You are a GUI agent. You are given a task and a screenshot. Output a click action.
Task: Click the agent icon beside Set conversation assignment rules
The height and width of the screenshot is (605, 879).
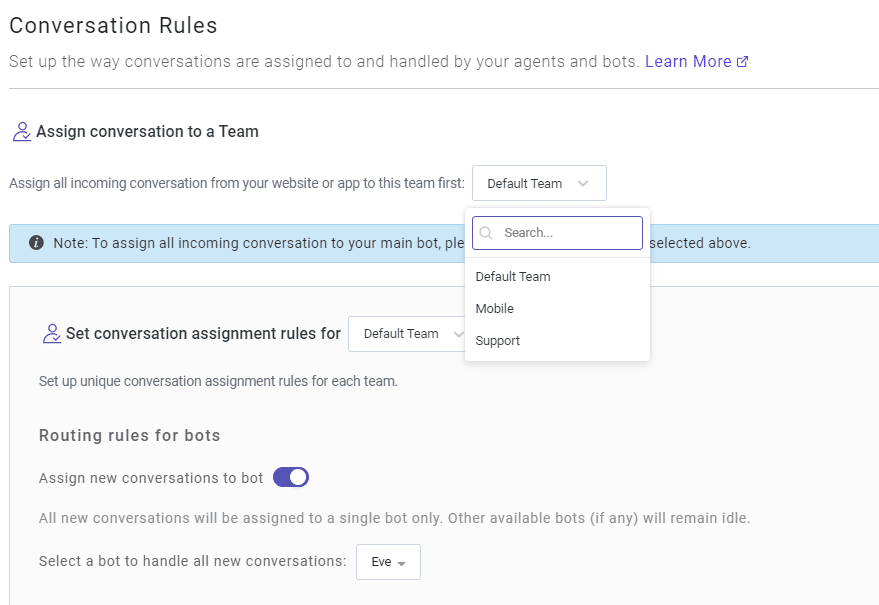click(x=52, y=334)
